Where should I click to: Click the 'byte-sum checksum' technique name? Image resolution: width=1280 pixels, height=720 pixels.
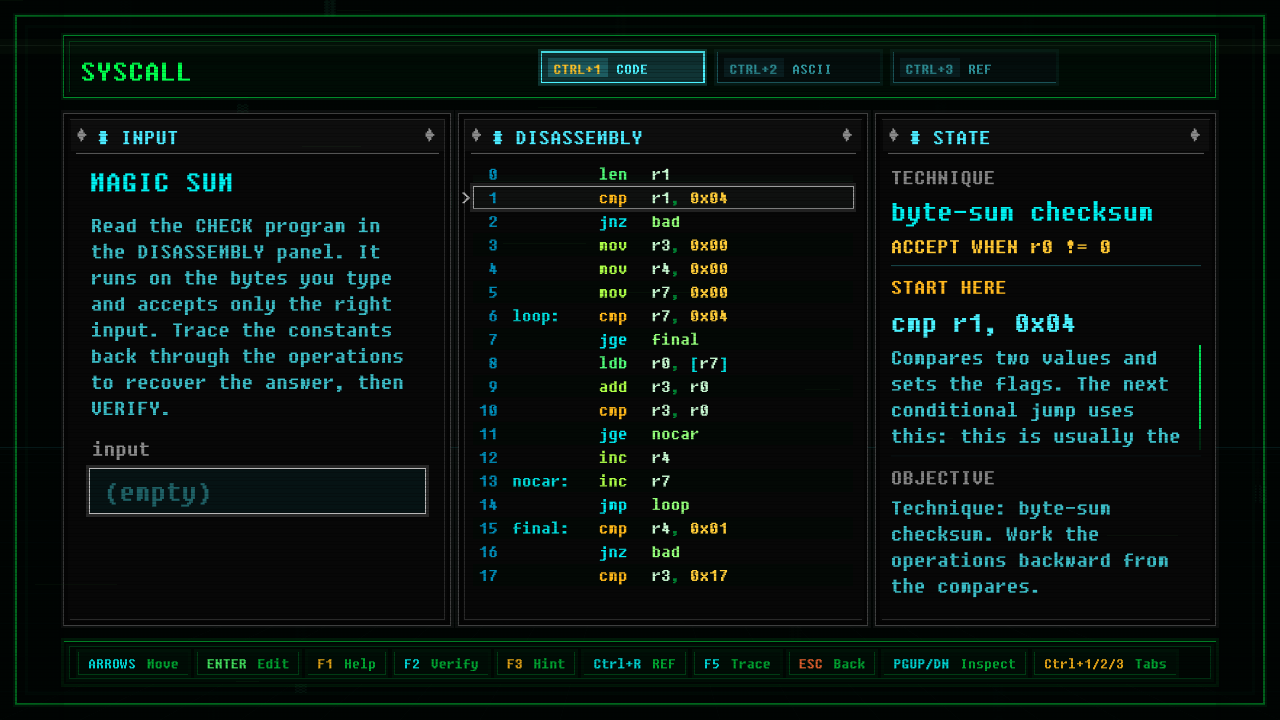(x=1022, y=212)
